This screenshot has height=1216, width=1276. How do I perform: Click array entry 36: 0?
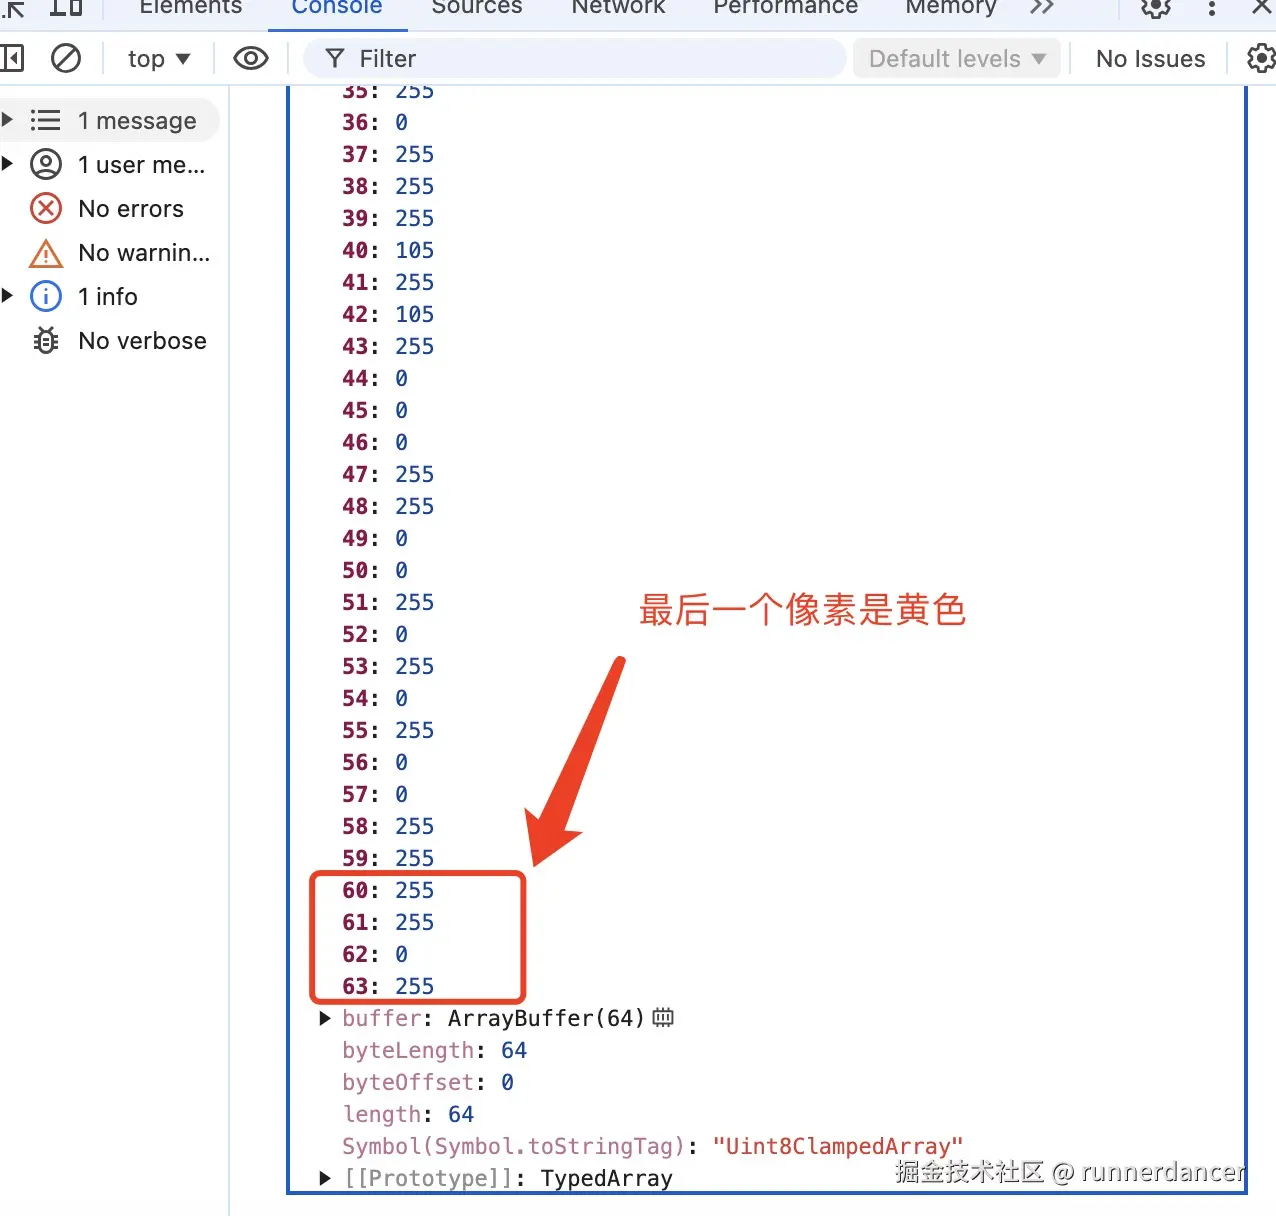tap(375, 122)
